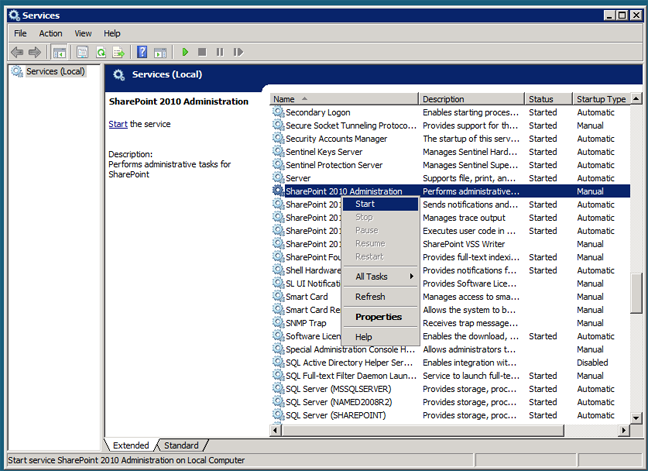Open the blue Help question-mark icon
The width and height of the screenshot is (648, 471).
[x=142, y=52]
